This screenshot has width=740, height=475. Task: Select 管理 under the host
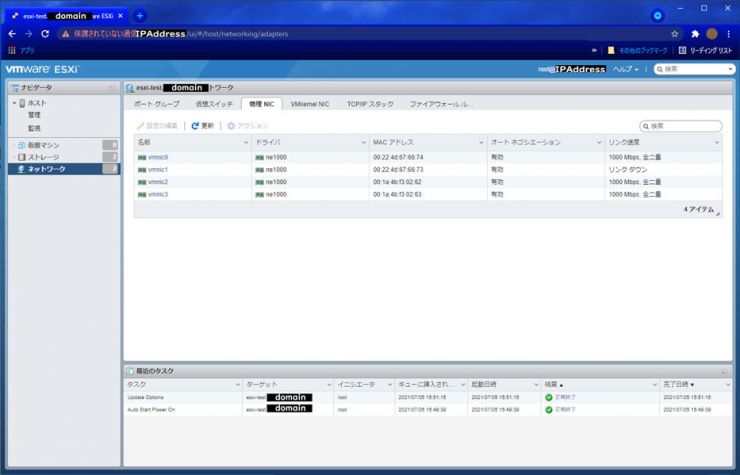point(34,115)
